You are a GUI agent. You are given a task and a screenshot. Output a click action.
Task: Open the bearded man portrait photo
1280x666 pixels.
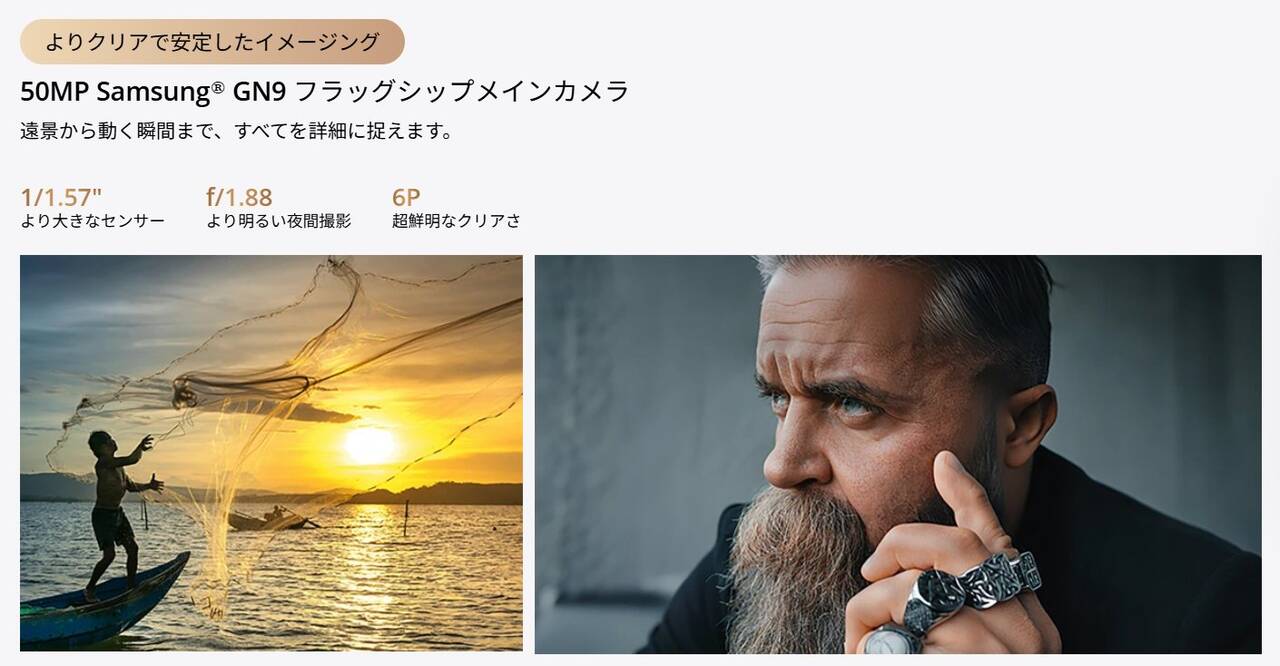[x=898, y=454]
